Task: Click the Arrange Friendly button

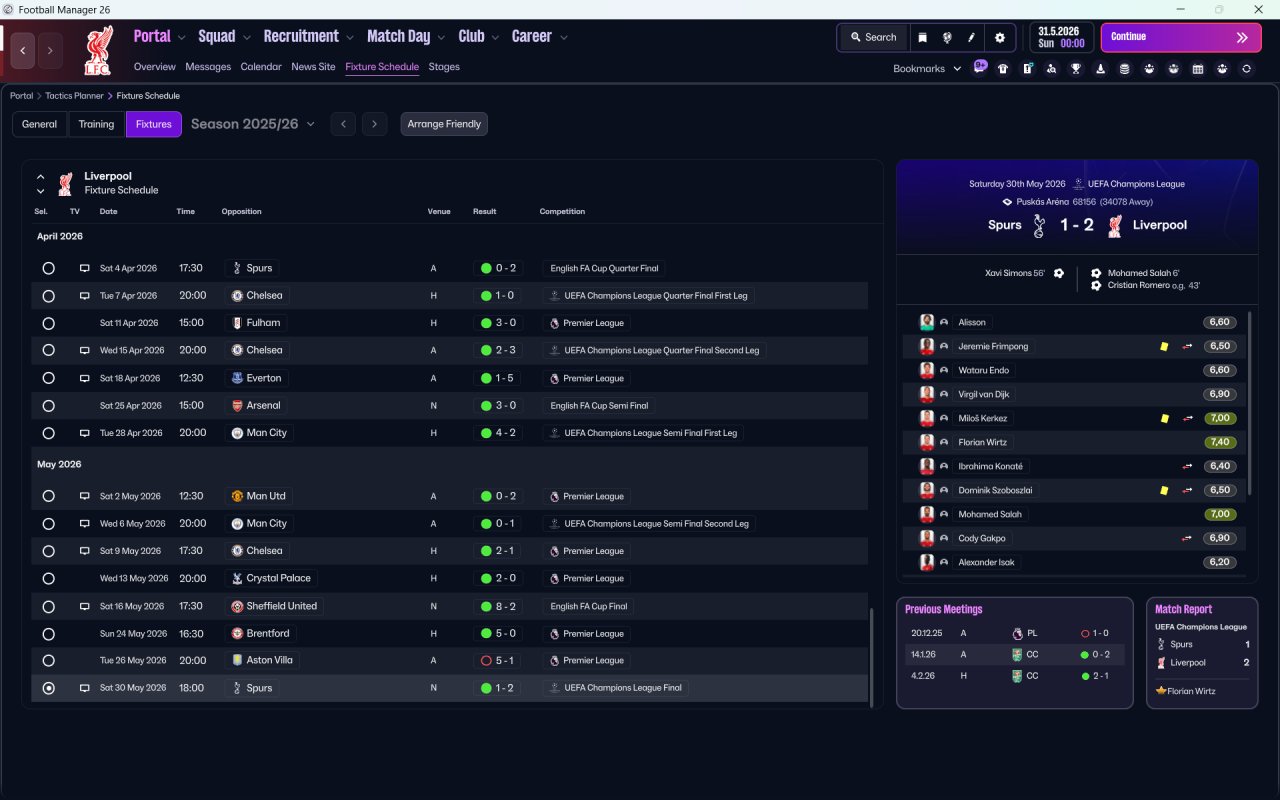Action: (x=444, y=124)
